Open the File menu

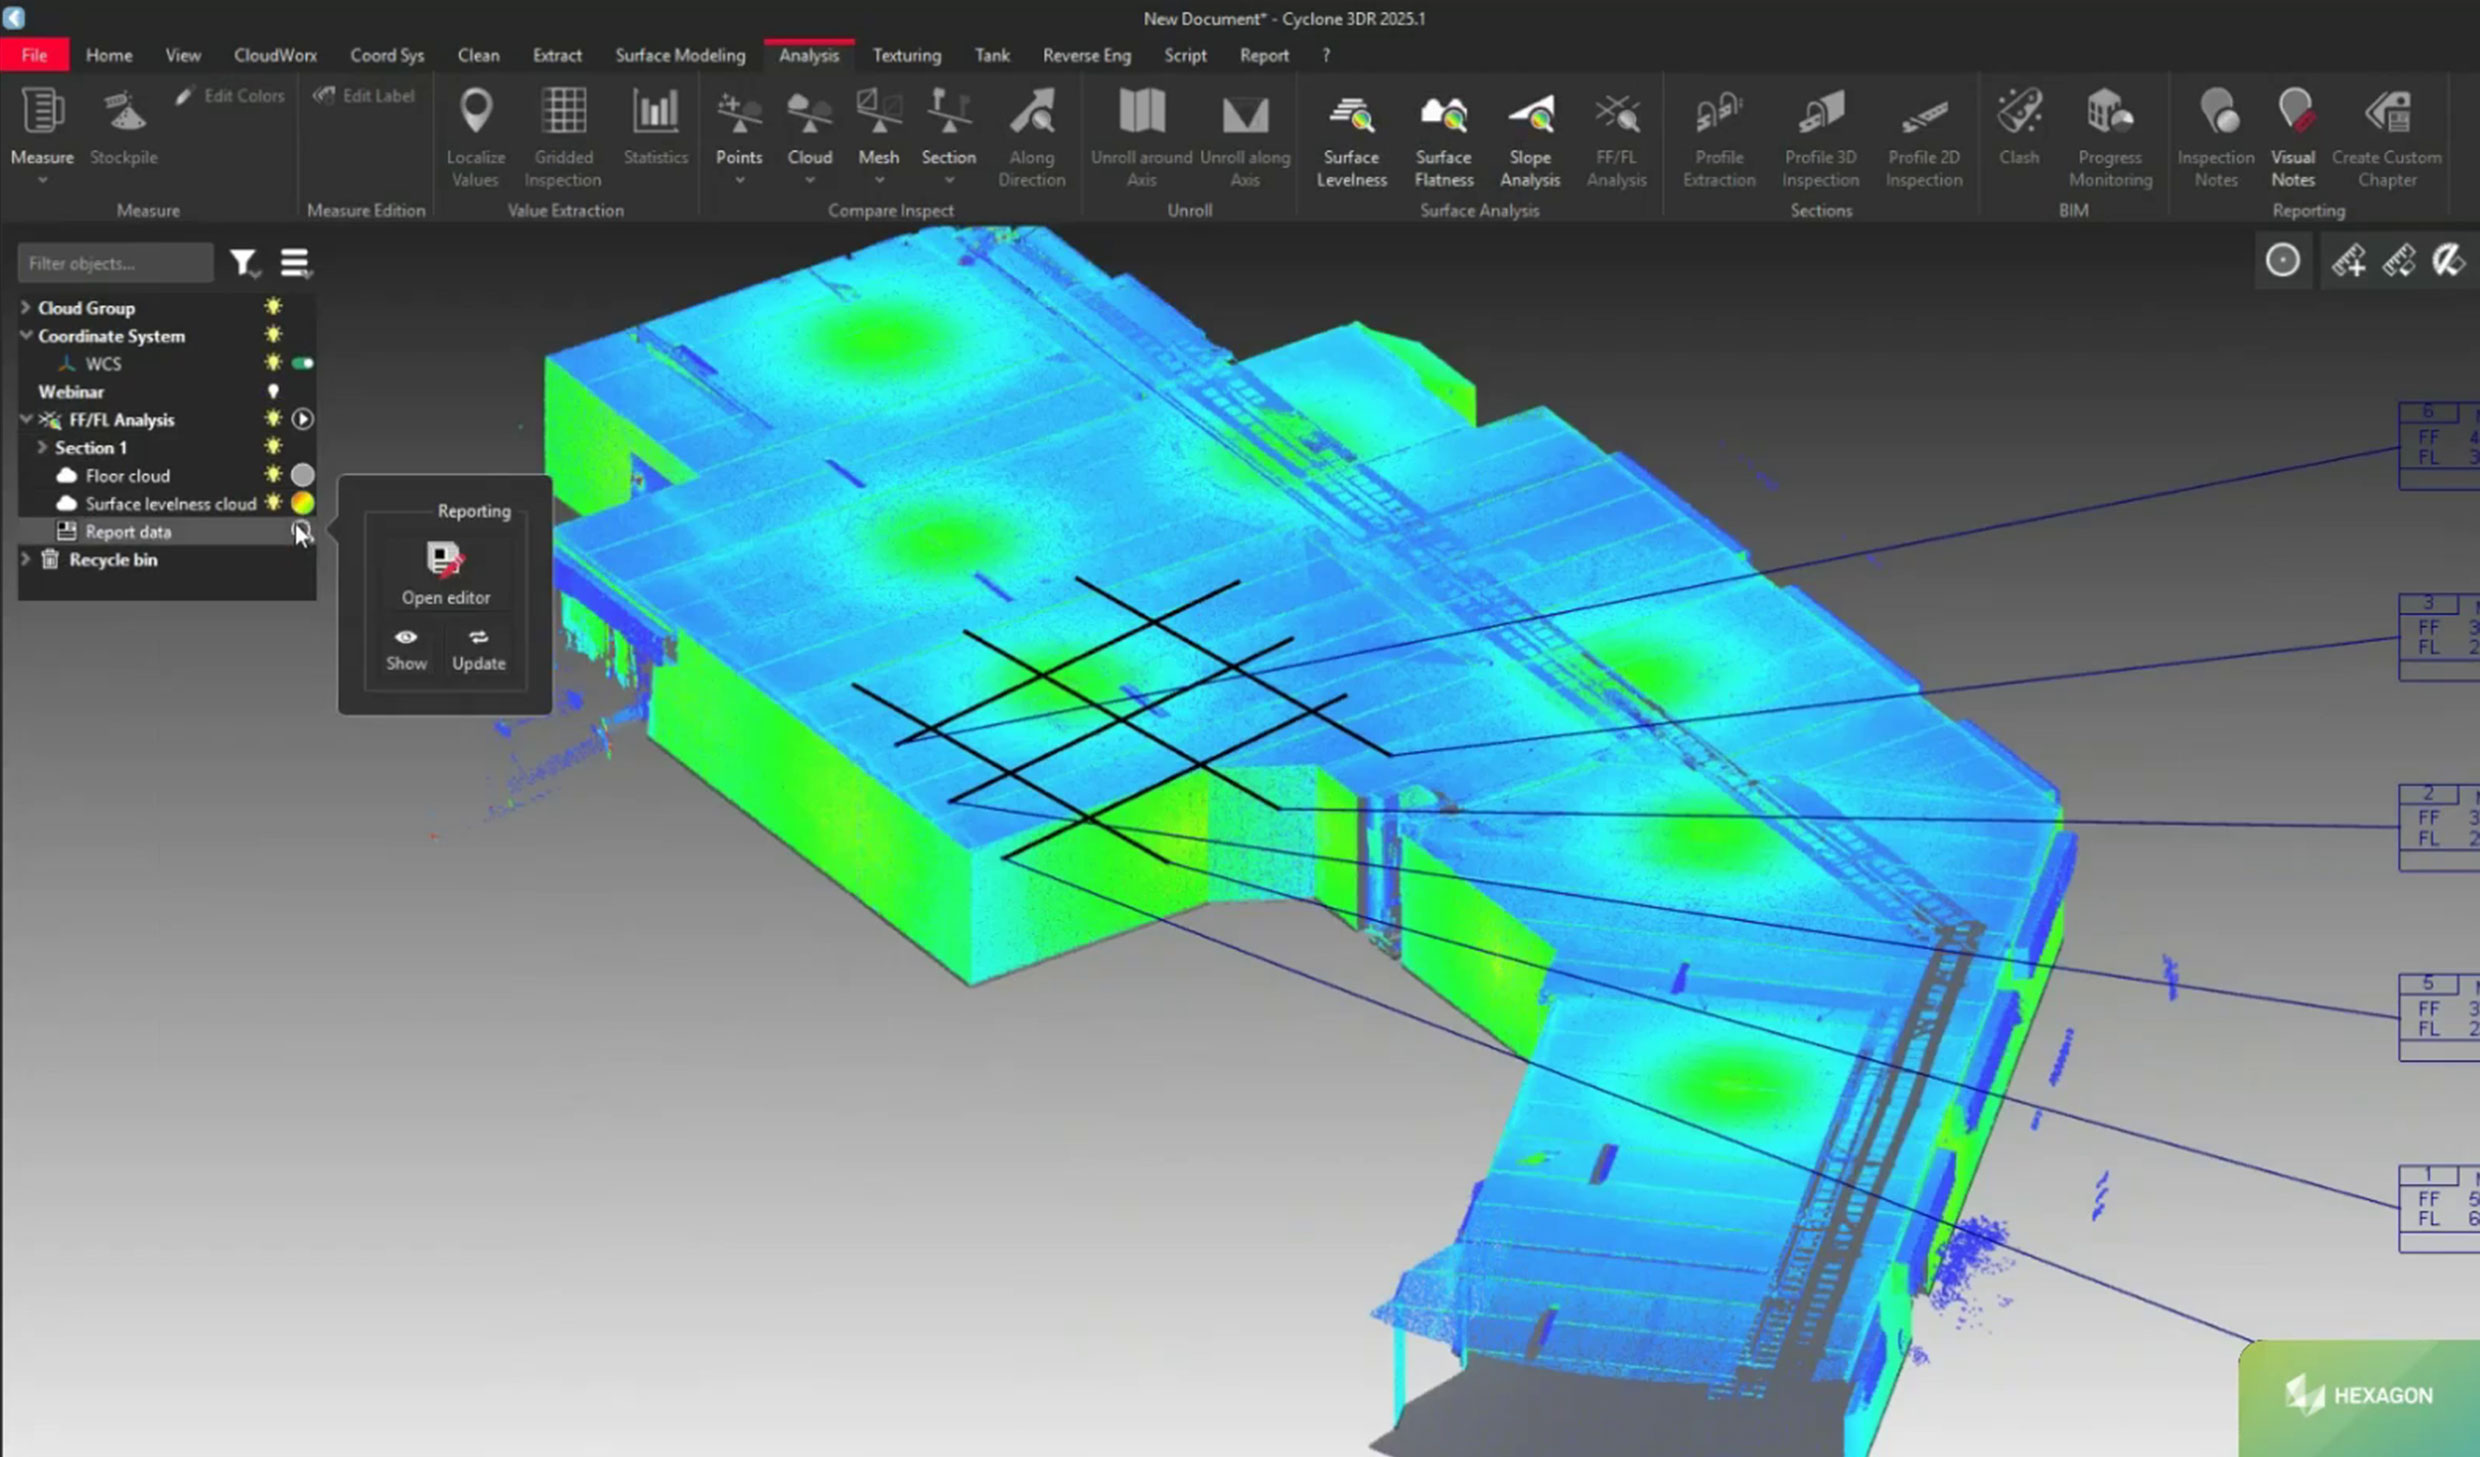point(34,55)
